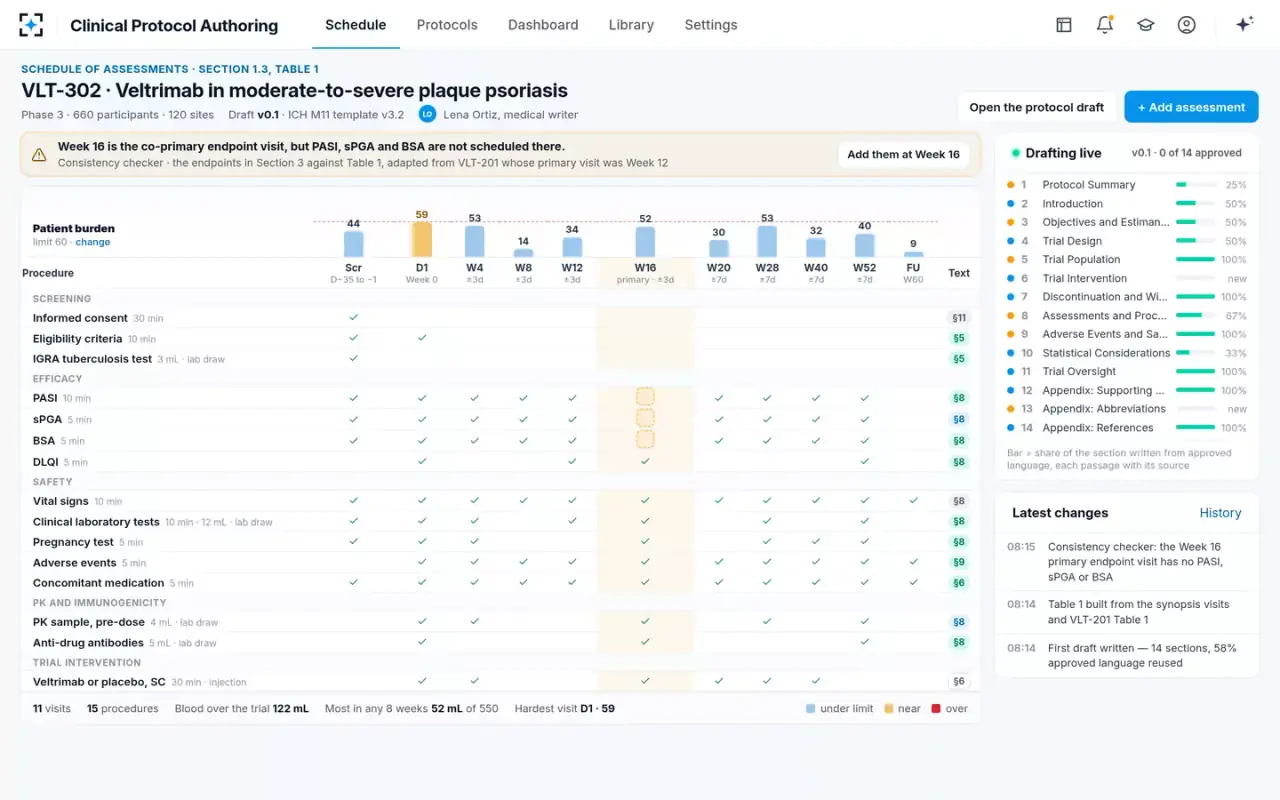Open section 13 Appendix: Abbreviations
This screenshot has width=1280, height=800.
point(1127,409)
